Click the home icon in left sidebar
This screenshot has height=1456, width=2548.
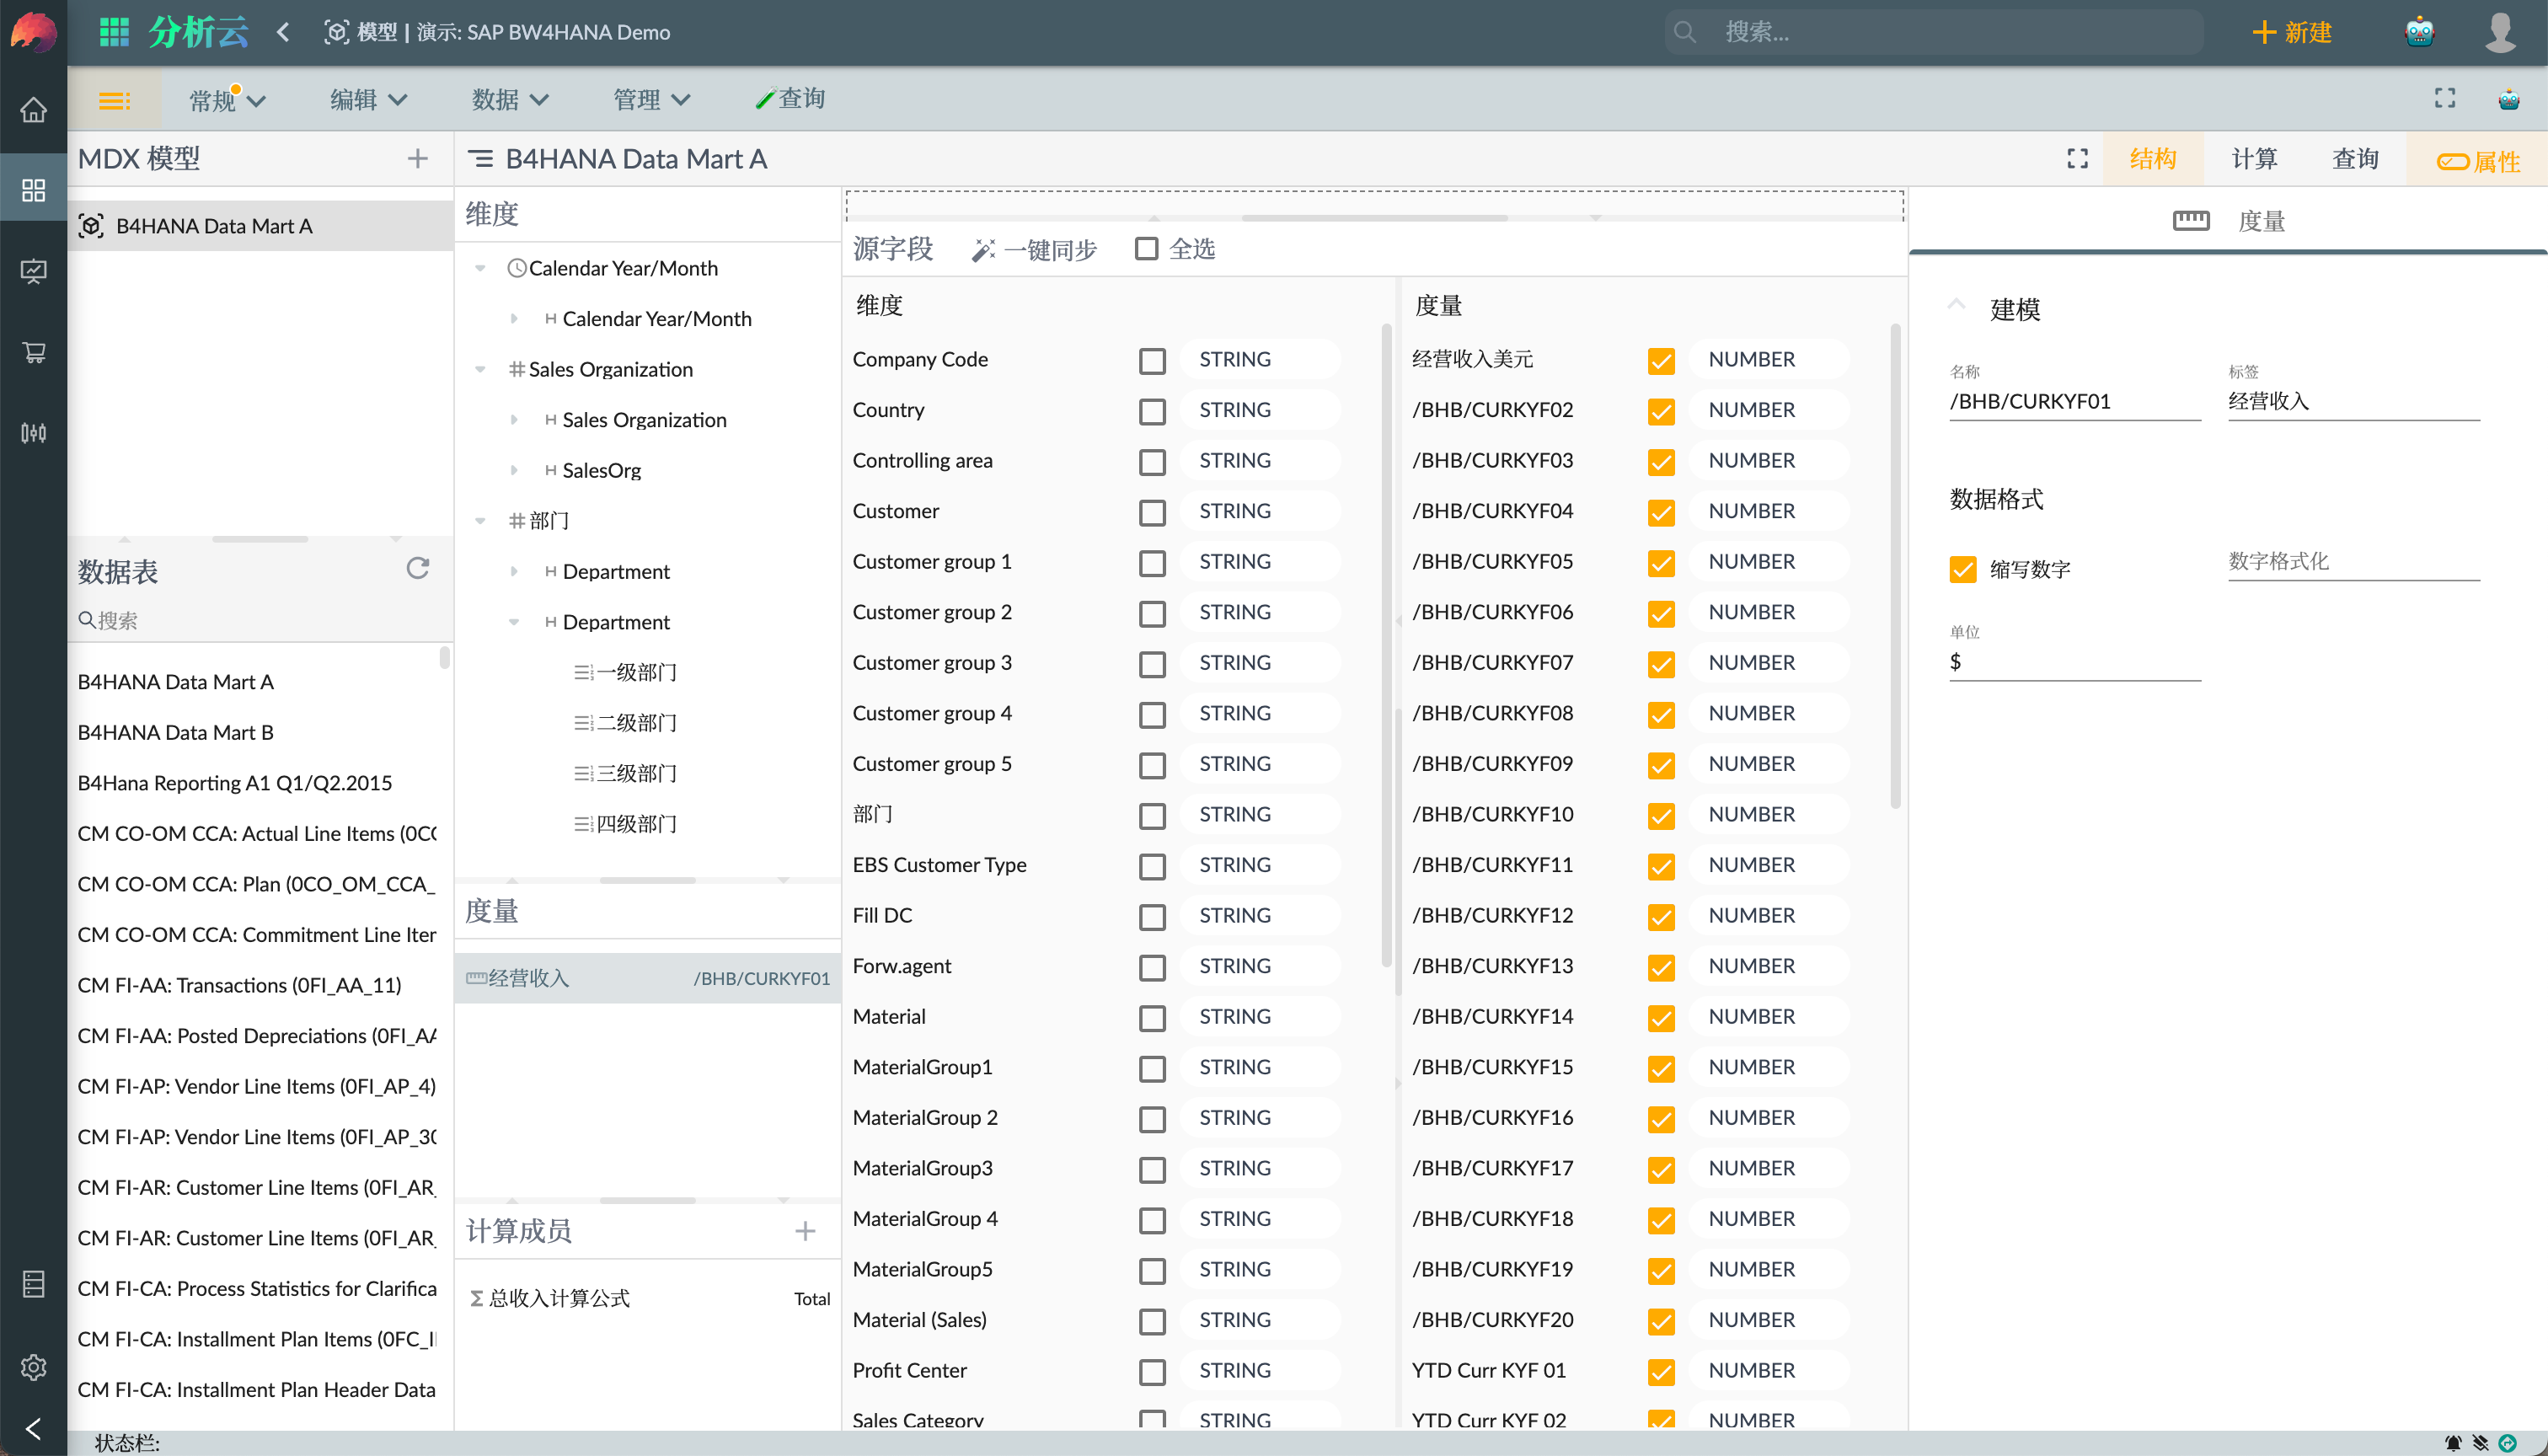click(x=33, y=109)
